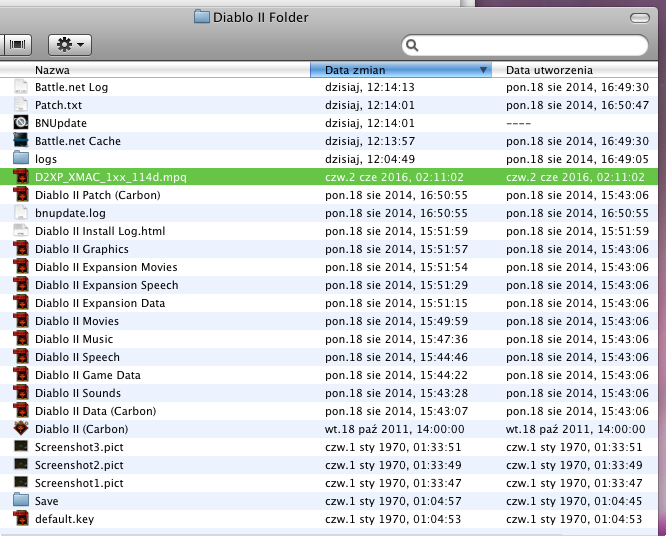
Task: Select the Patch.txt file name
Action: pyautogui.click(x=59, y=105)
